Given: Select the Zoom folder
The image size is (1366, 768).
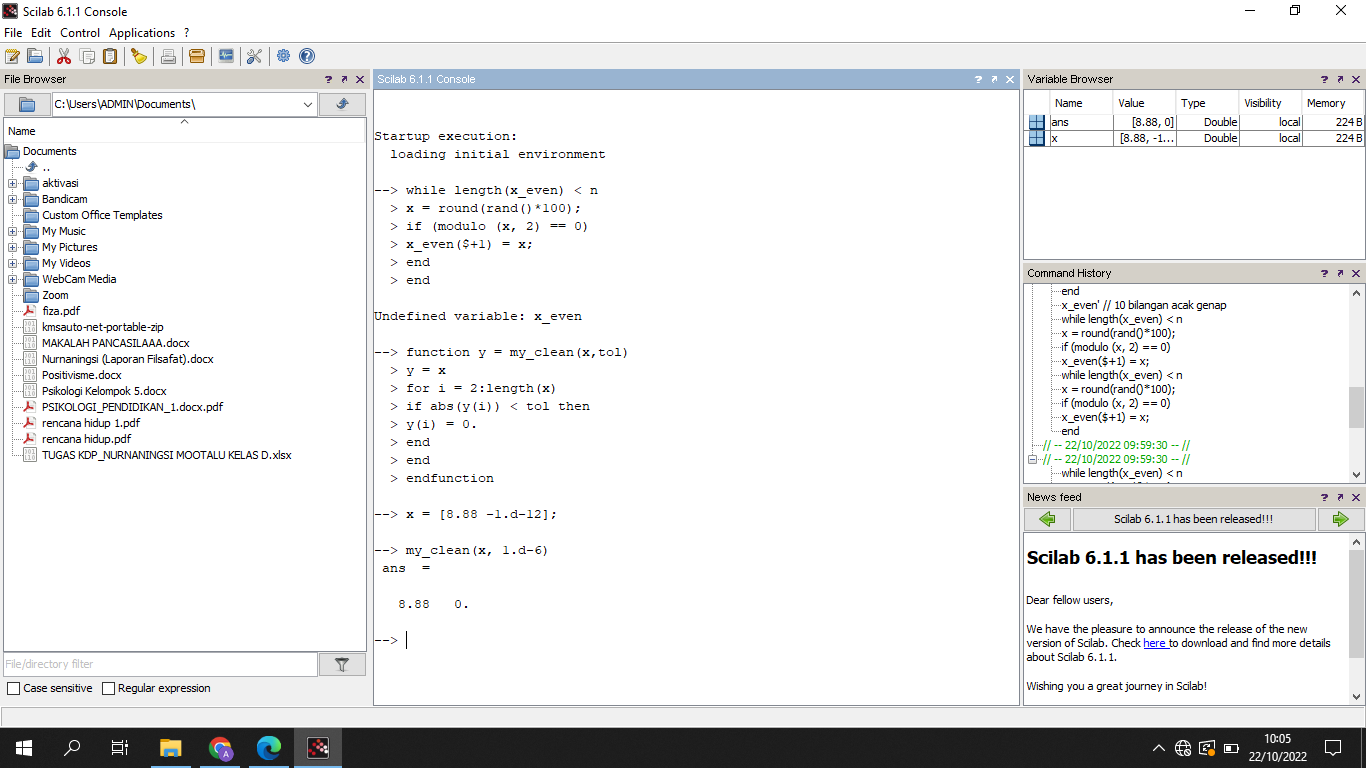Looking at the screenshot, I should coord(55,295).
